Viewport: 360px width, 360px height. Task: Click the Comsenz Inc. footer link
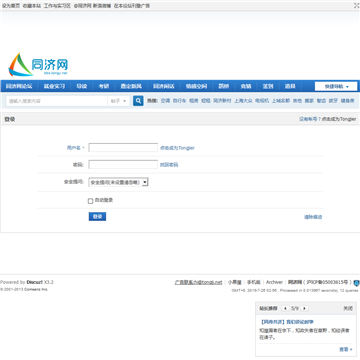[36, 289]
